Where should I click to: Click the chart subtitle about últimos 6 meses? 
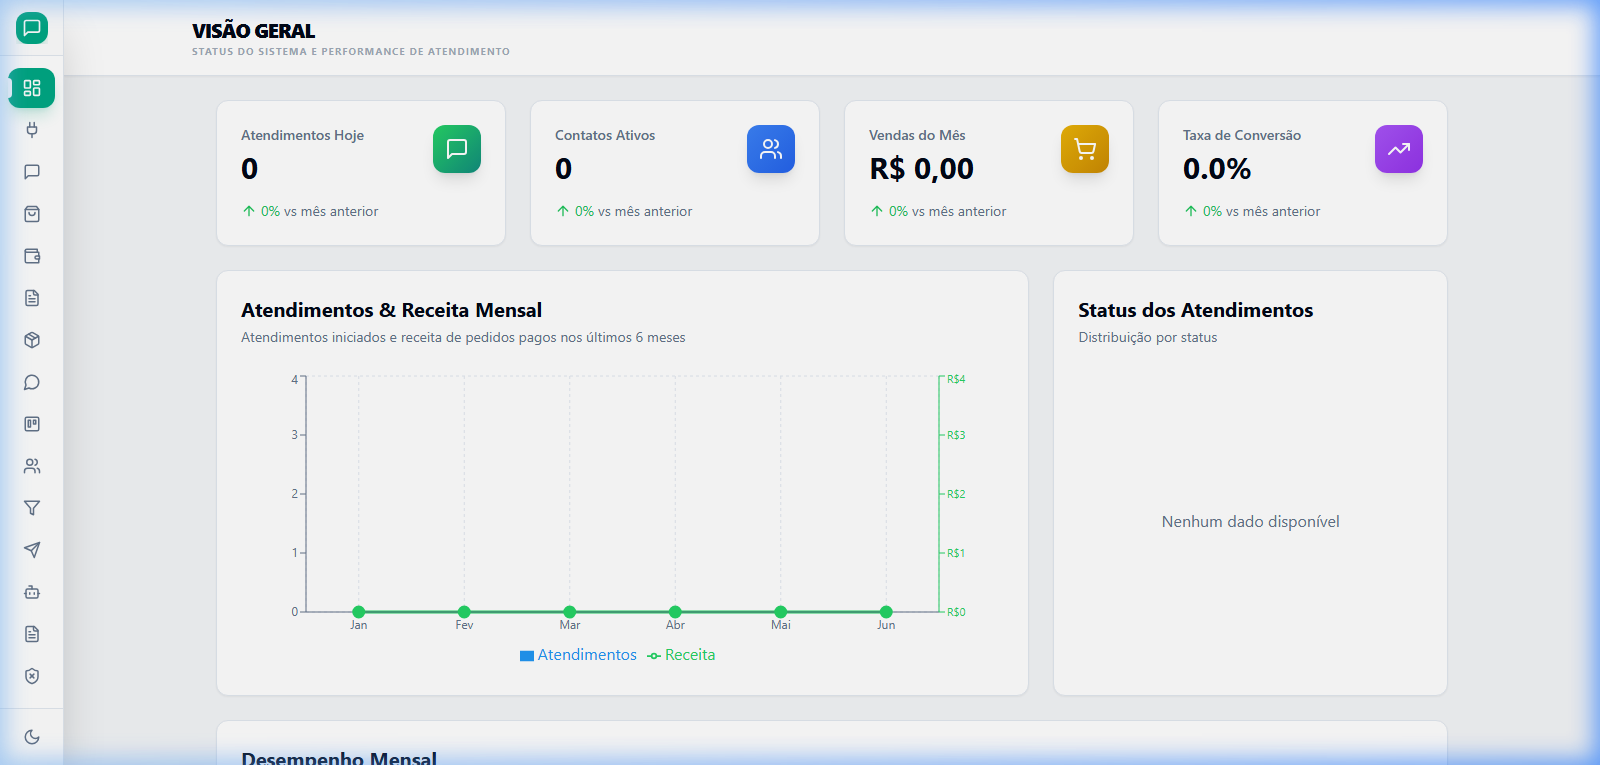(x=463, y=337)
